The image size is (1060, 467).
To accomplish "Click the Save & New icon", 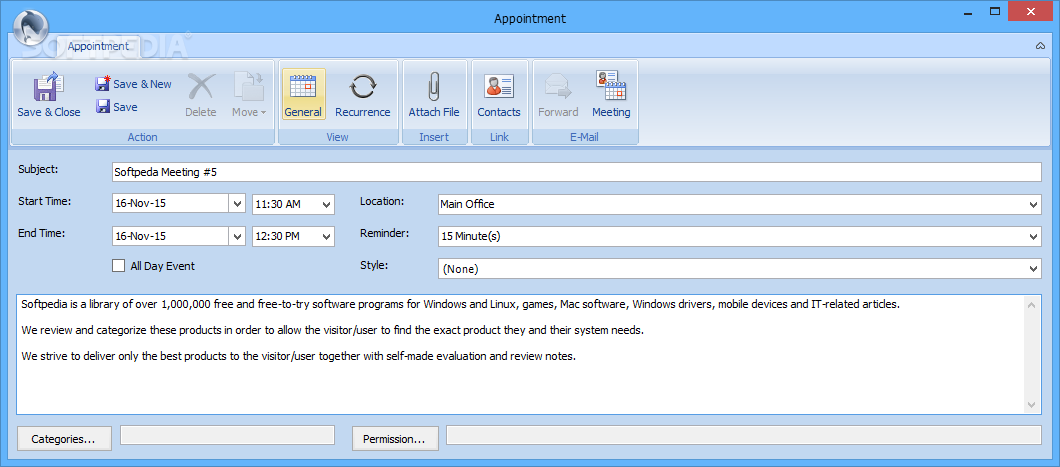I will coord(103,84).
